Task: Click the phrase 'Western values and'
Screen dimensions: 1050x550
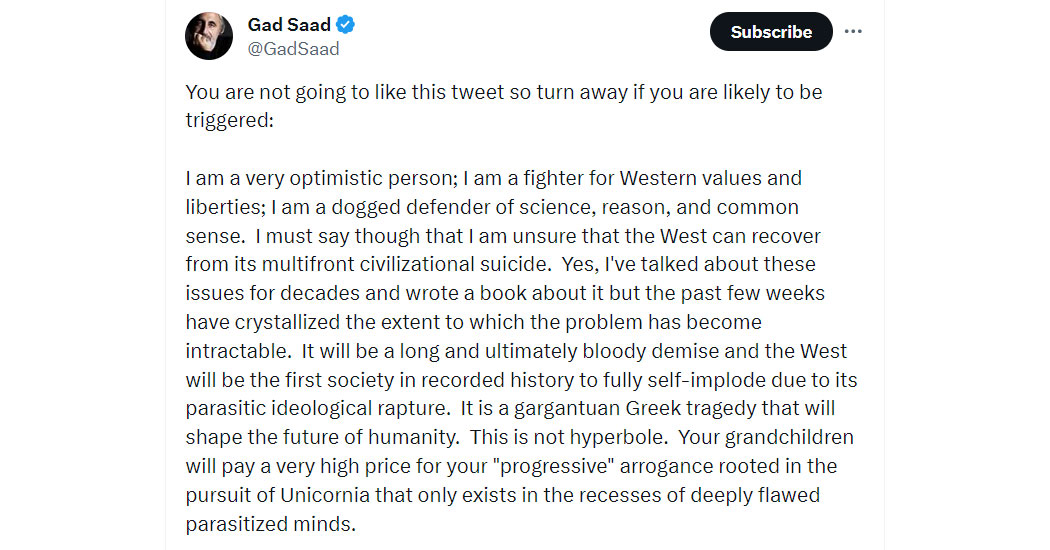Action: [710, 178]
